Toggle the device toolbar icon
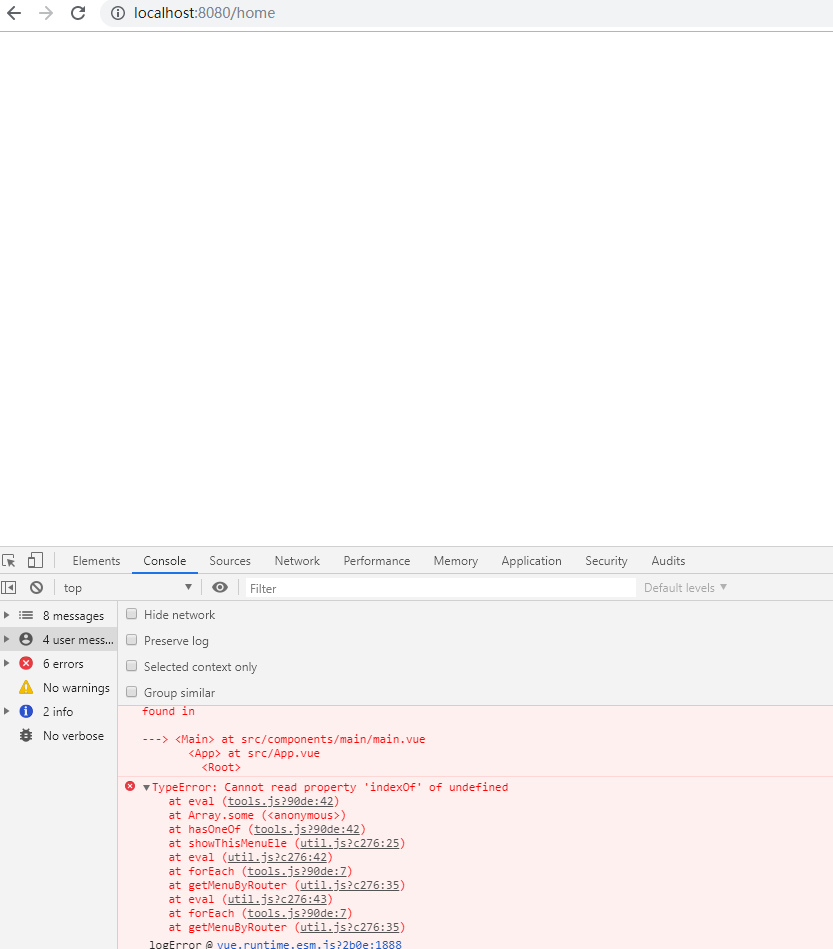This screenshot has height=949, width=833. click(34, 560)
